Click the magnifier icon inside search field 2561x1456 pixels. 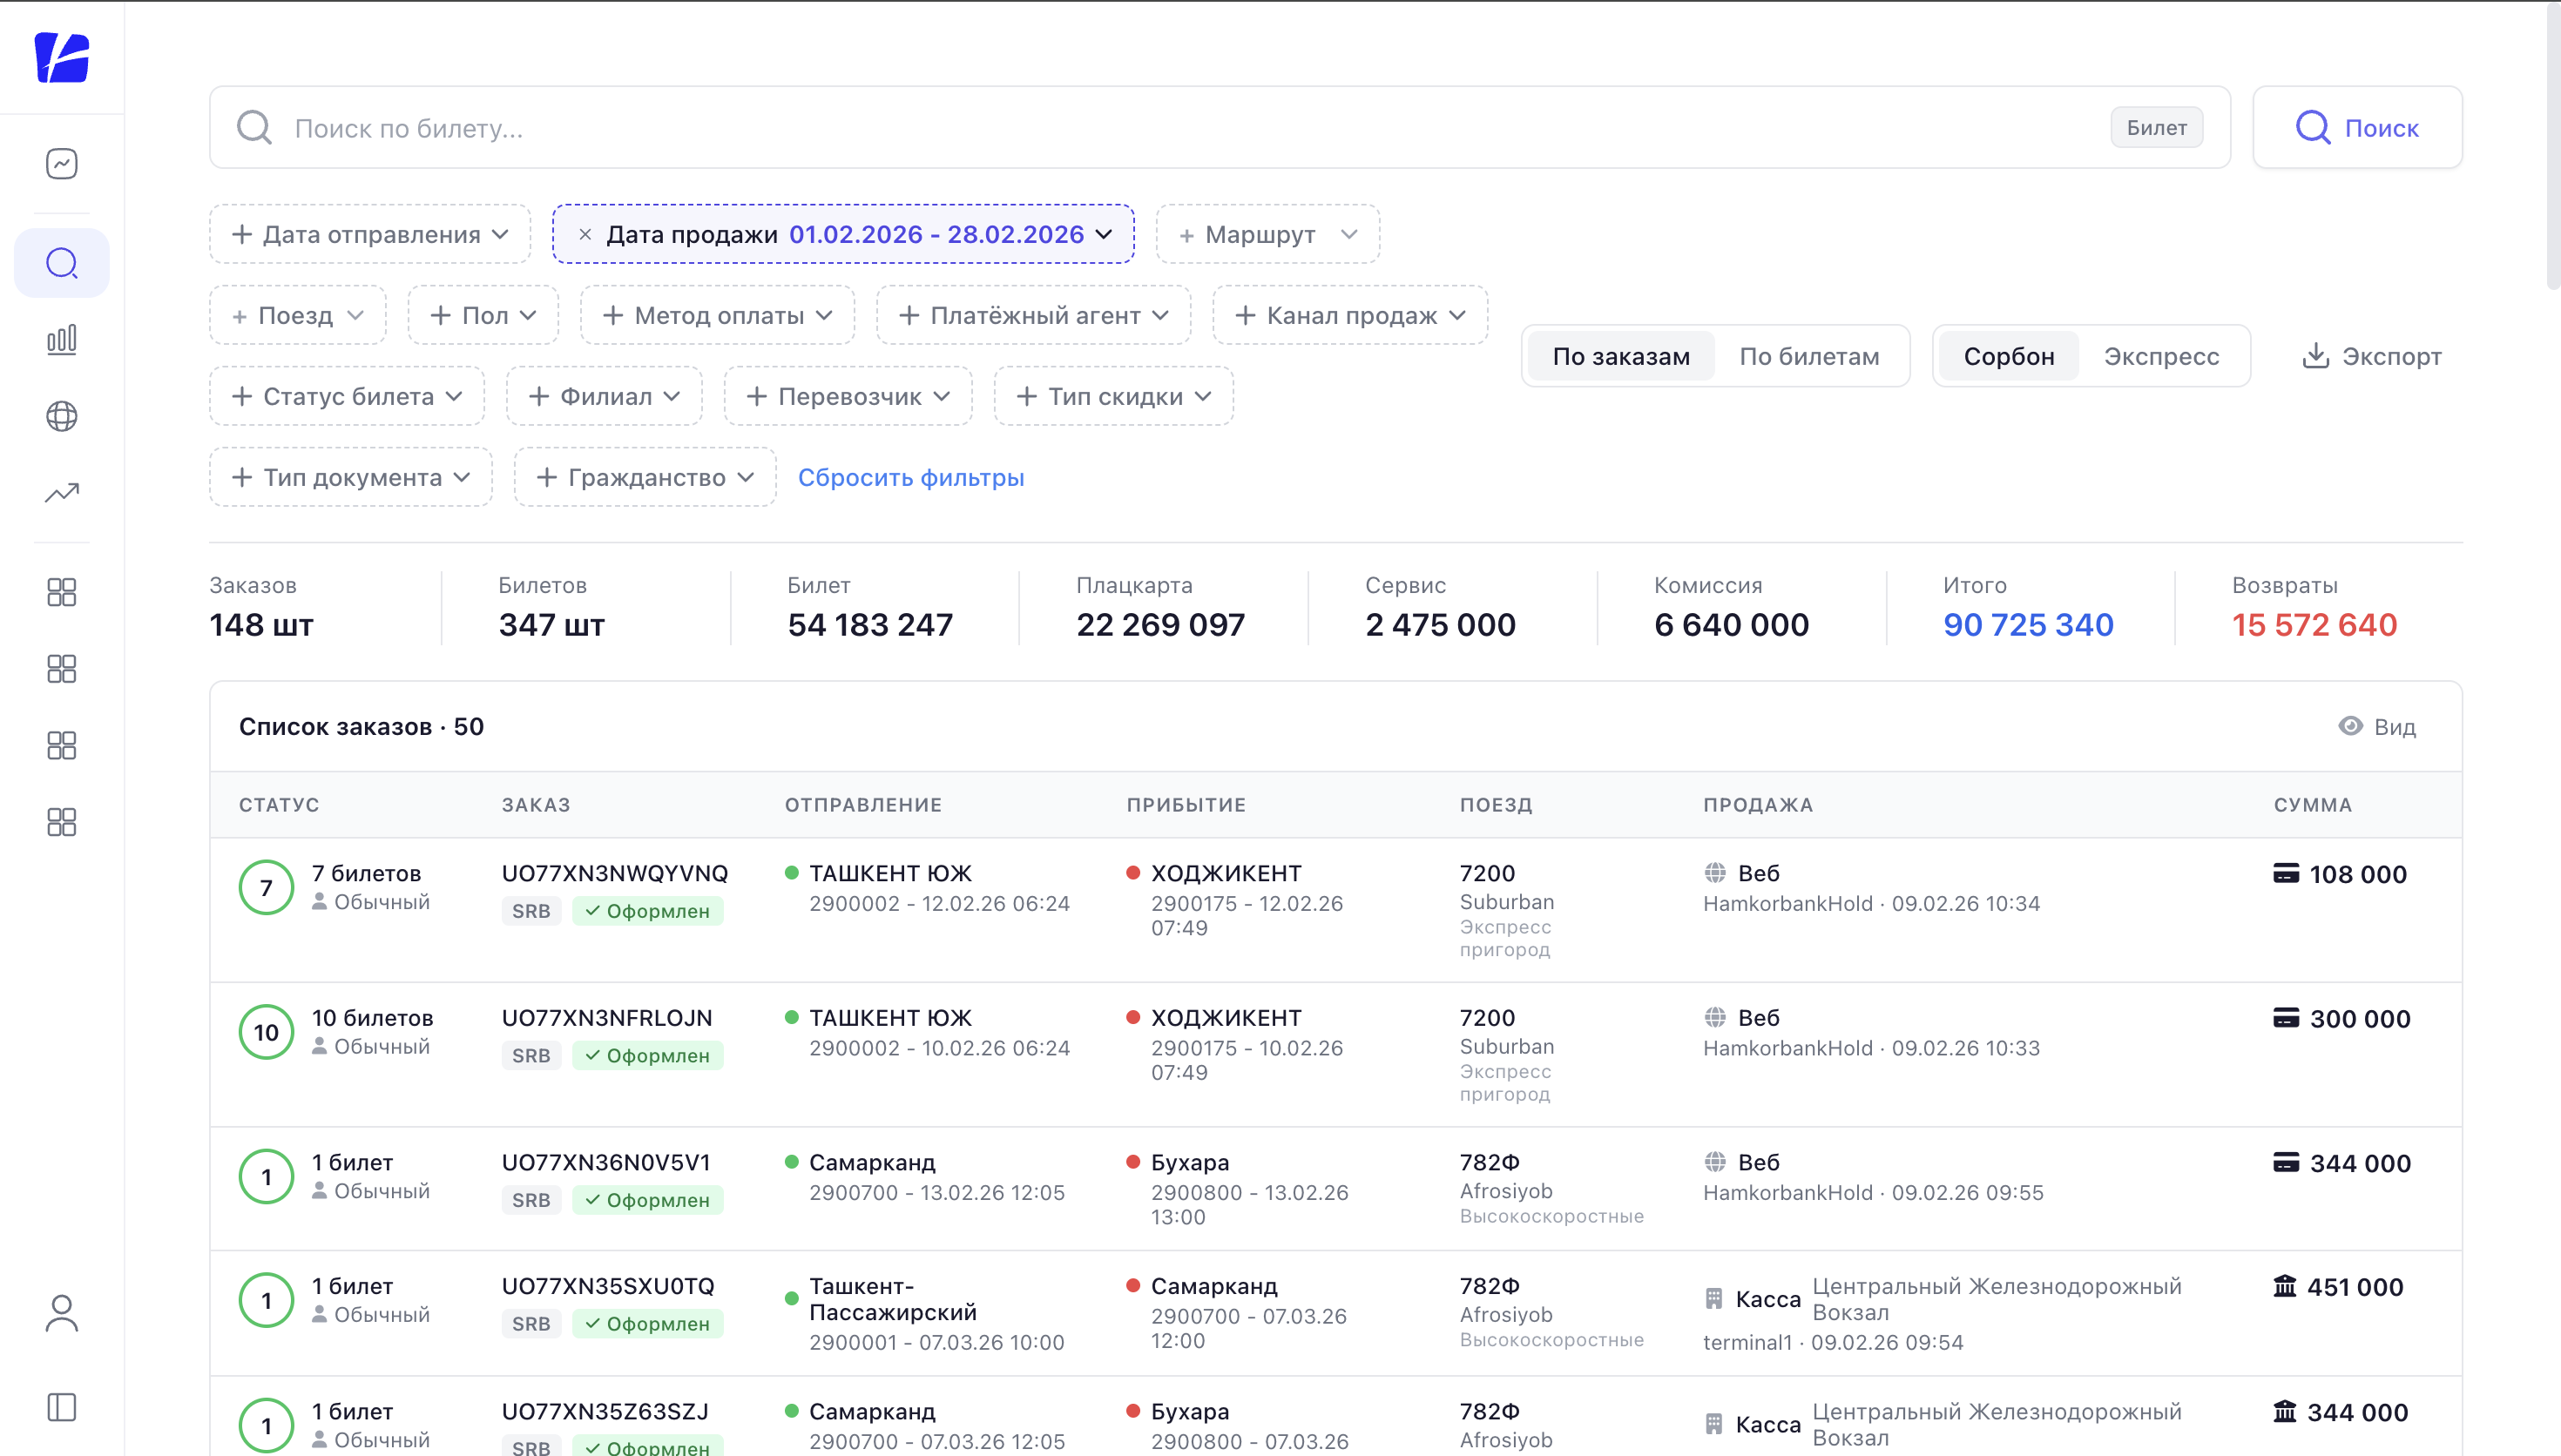point(254,128)
